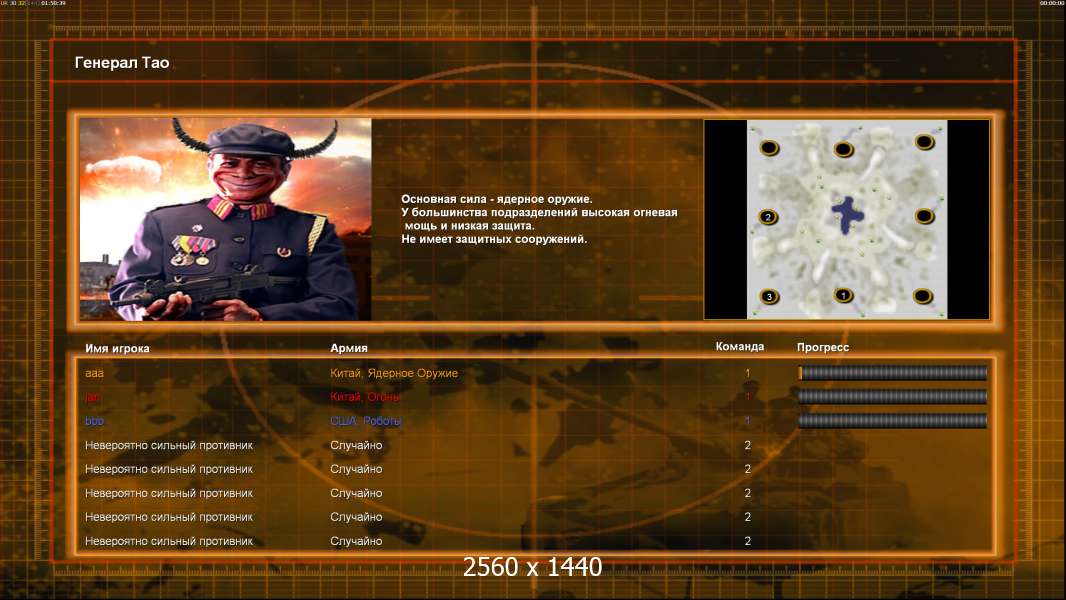This screenshot has height=600, width=1066.
Task: Pick the empty start slot in minimap's top-left corner
Action: 769,147
